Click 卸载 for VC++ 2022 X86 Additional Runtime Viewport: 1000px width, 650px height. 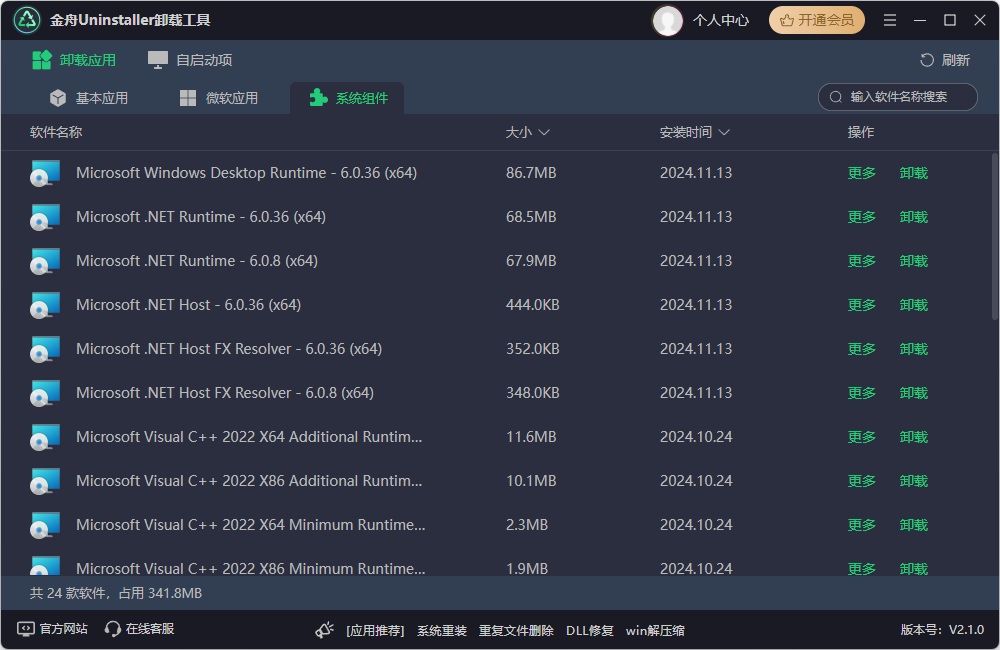click(914, 481)
